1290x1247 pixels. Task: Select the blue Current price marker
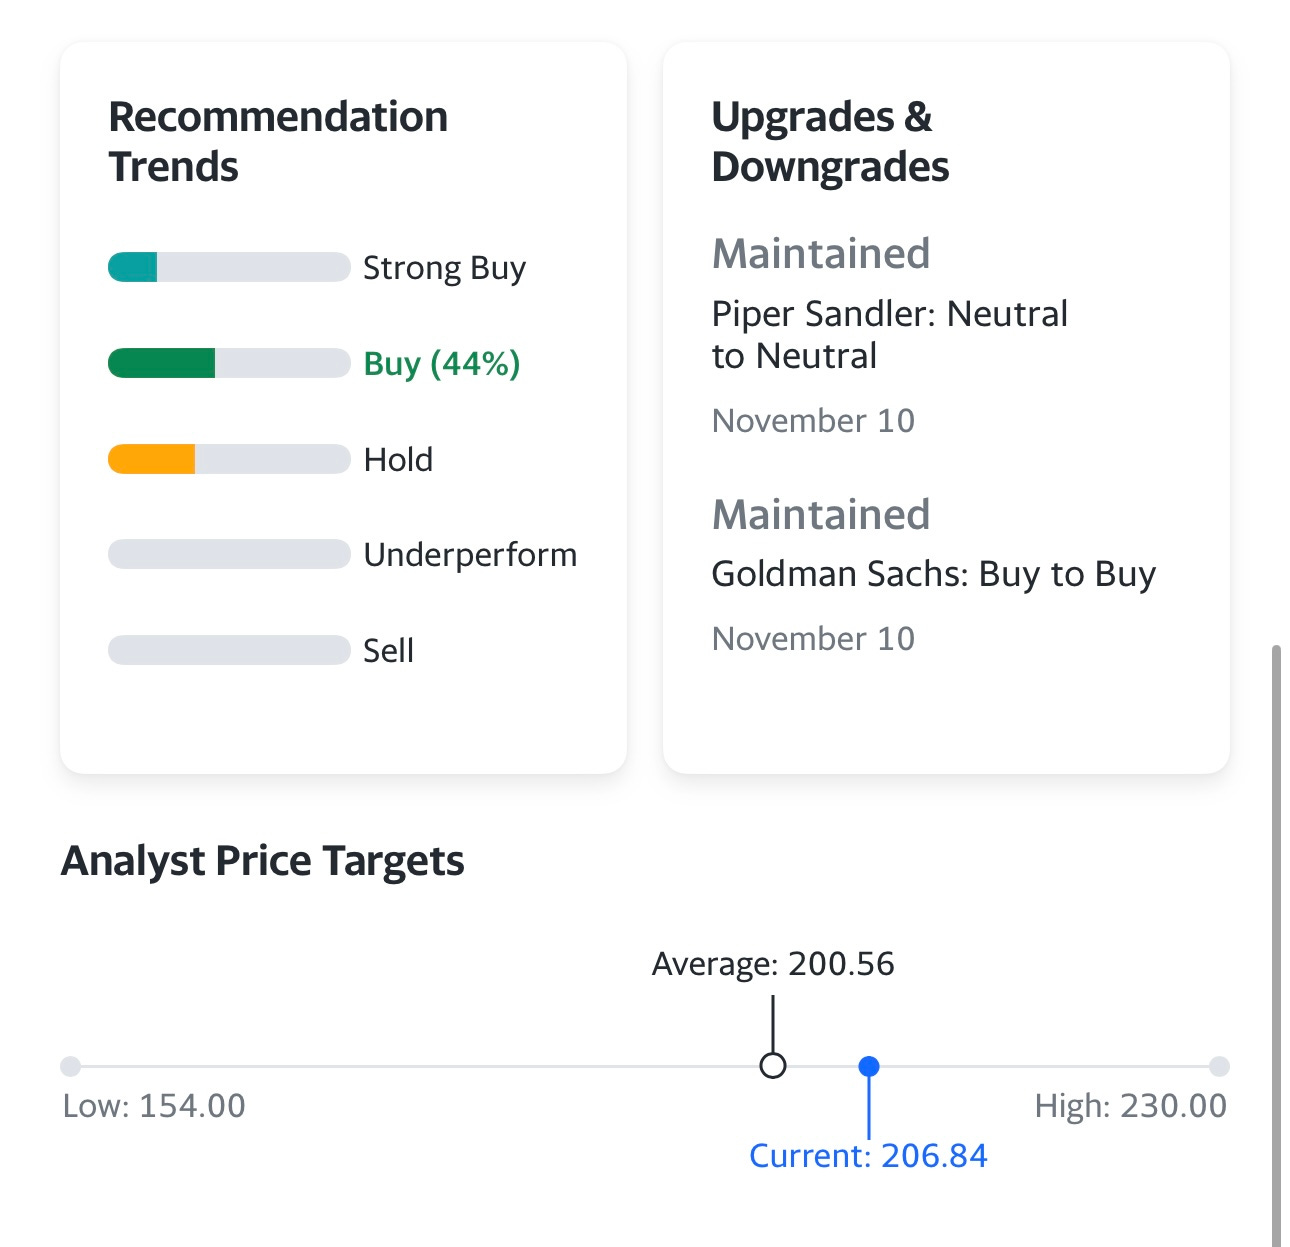(x=870, y=1066)
